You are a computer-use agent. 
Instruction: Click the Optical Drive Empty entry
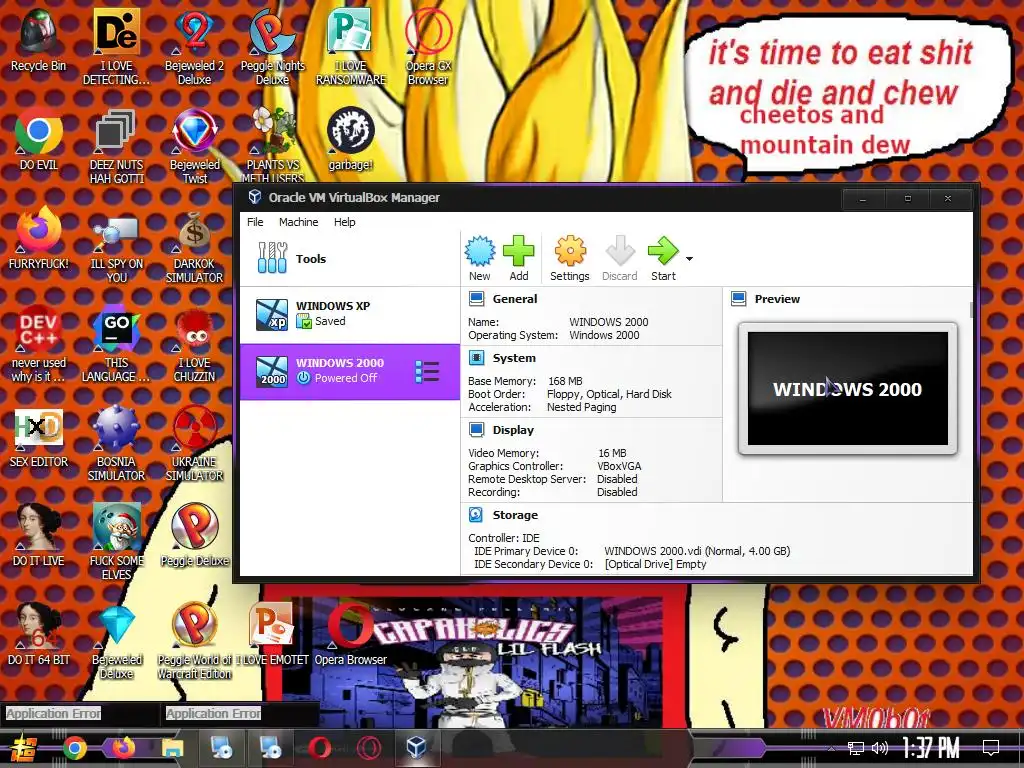656,564
